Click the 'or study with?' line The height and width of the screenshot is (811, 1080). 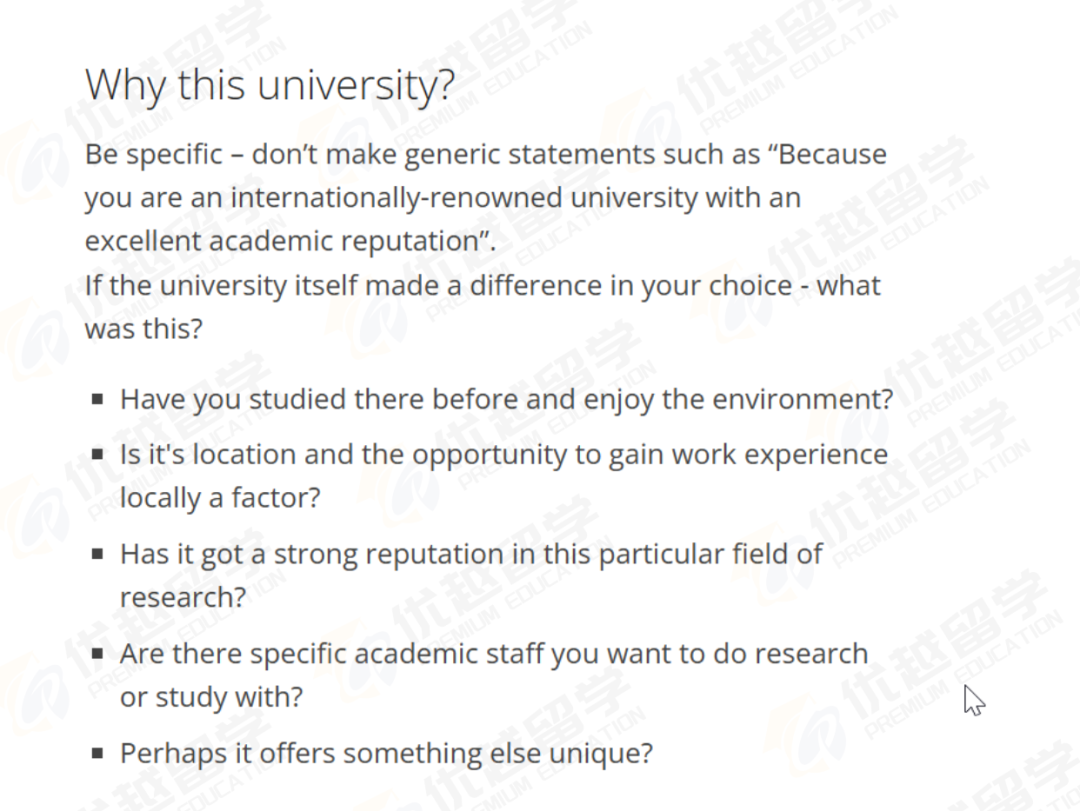click(211, 697)
